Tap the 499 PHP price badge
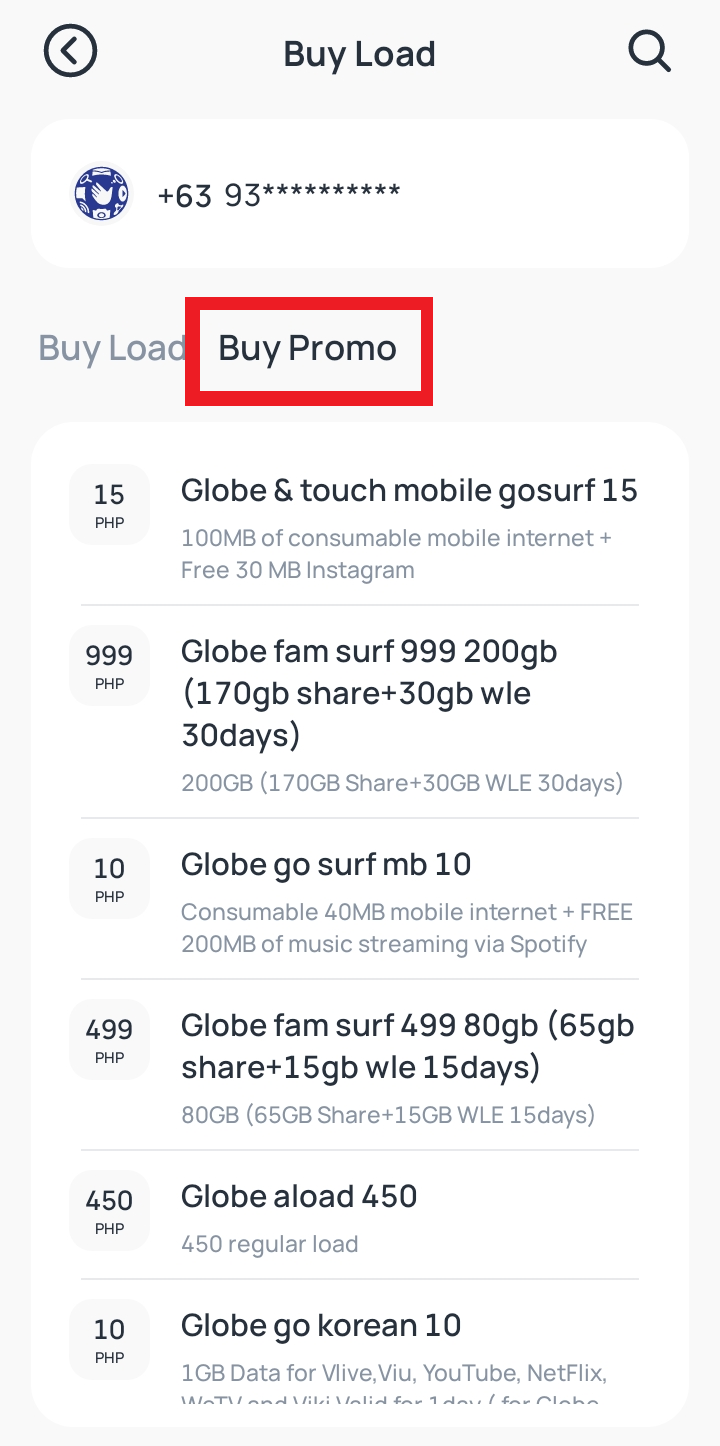The height and width of the screenshot is (1446, 720). [x=109, y=1040]
